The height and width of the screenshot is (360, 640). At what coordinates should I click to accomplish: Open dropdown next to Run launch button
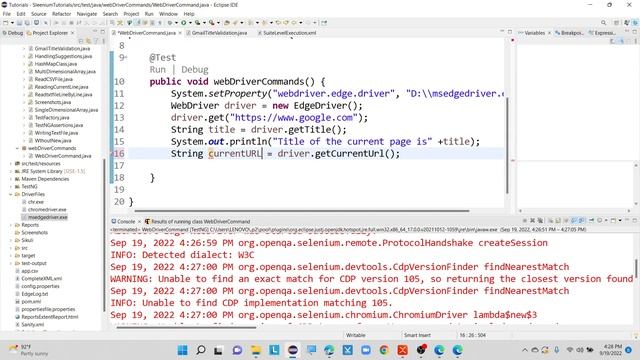tap(189, 23)
